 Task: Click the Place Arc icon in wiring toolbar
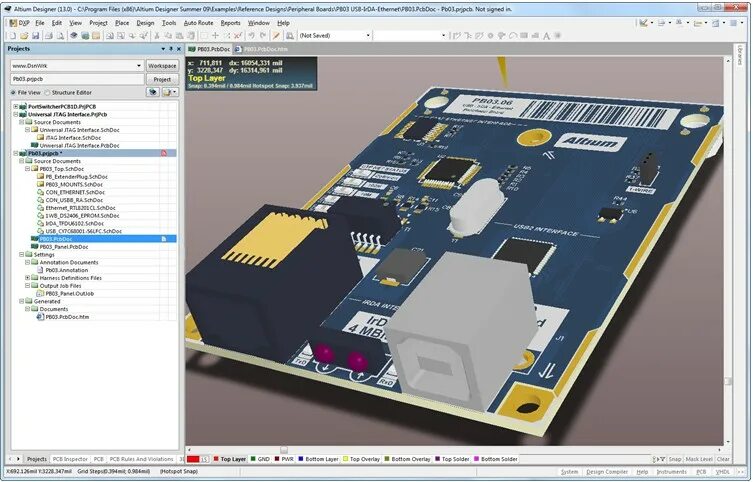pyautogui.click(x=512, y=36)
